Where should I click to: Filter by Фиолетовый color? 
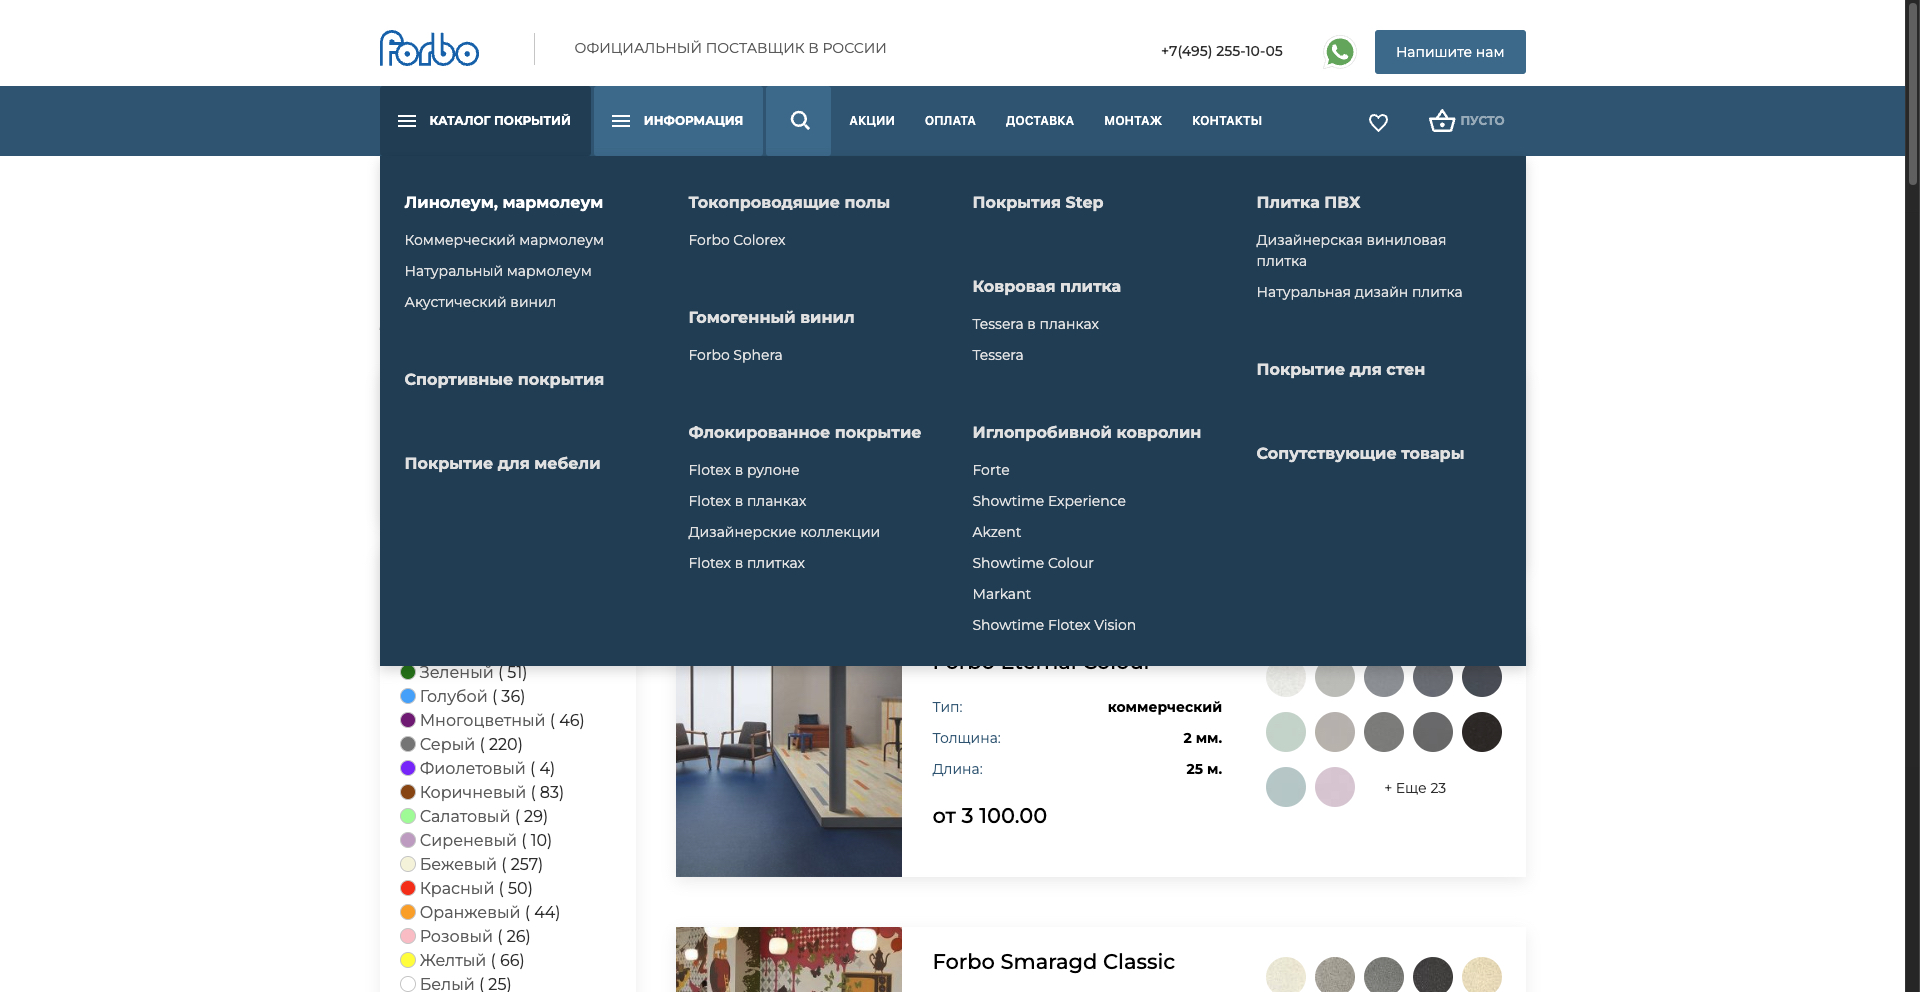477,768
